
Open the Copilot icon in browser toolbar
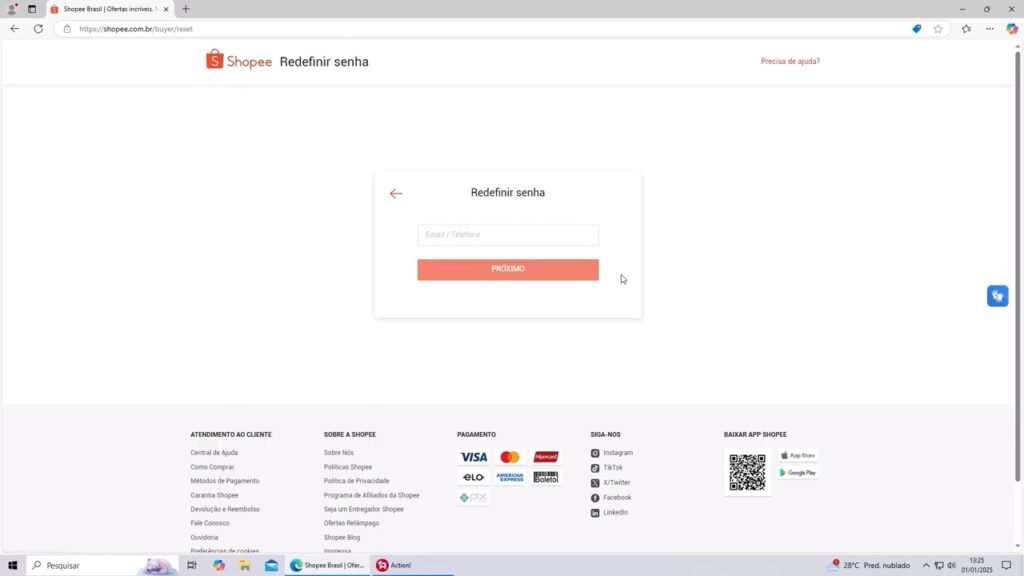pyautogui.click(x=1012, y=29)
